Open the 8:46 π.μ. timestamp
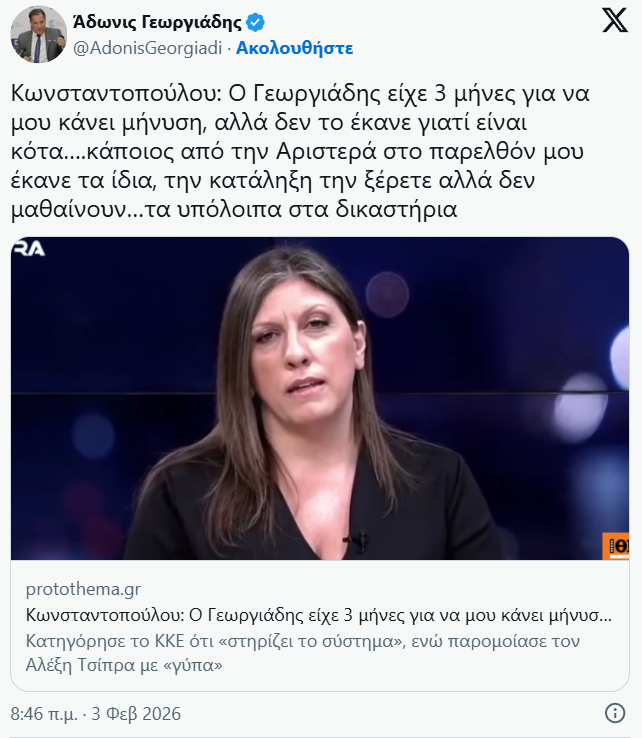The height and width of the screenshot is (738, 642). coord(44,714)
